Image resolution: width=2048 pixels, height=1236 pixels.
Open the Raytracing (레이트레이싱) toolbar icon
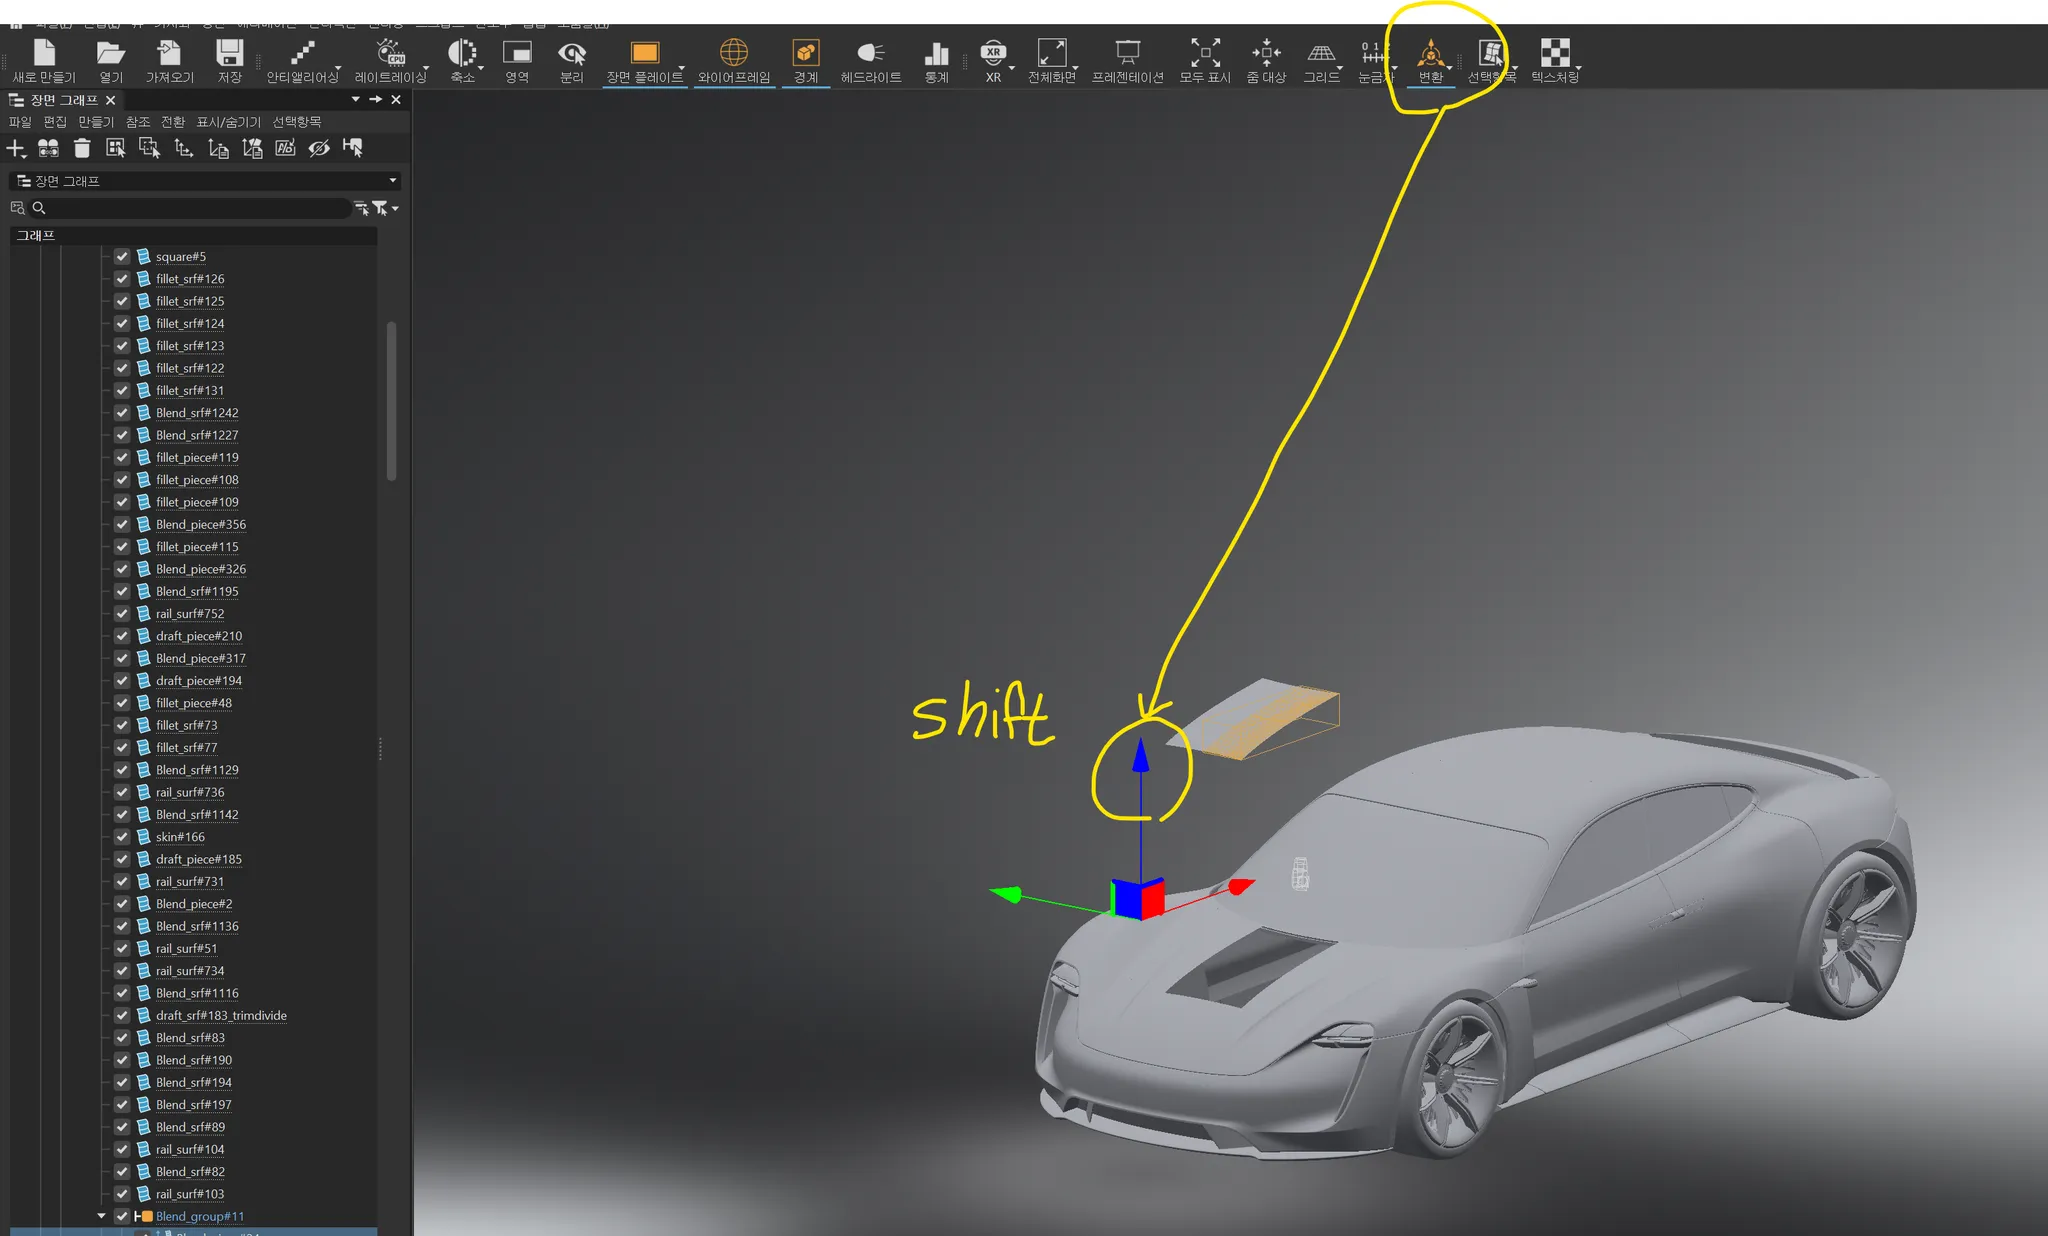pos(390,53)
